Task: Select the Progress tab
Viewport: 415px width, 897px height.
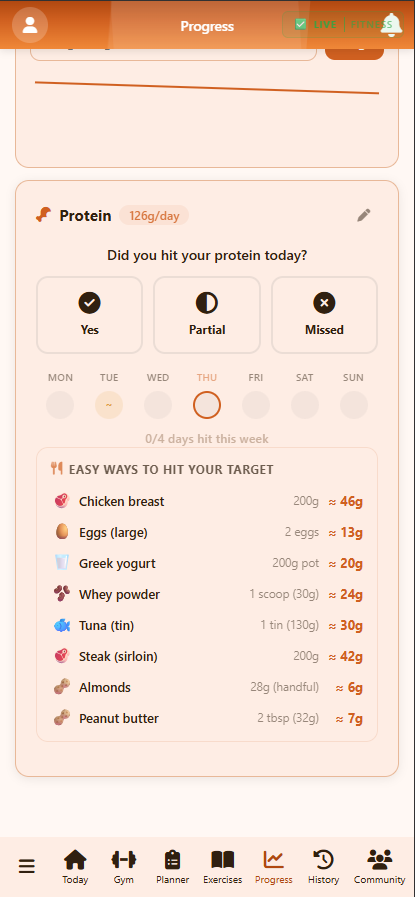Action: pos(274,867)
